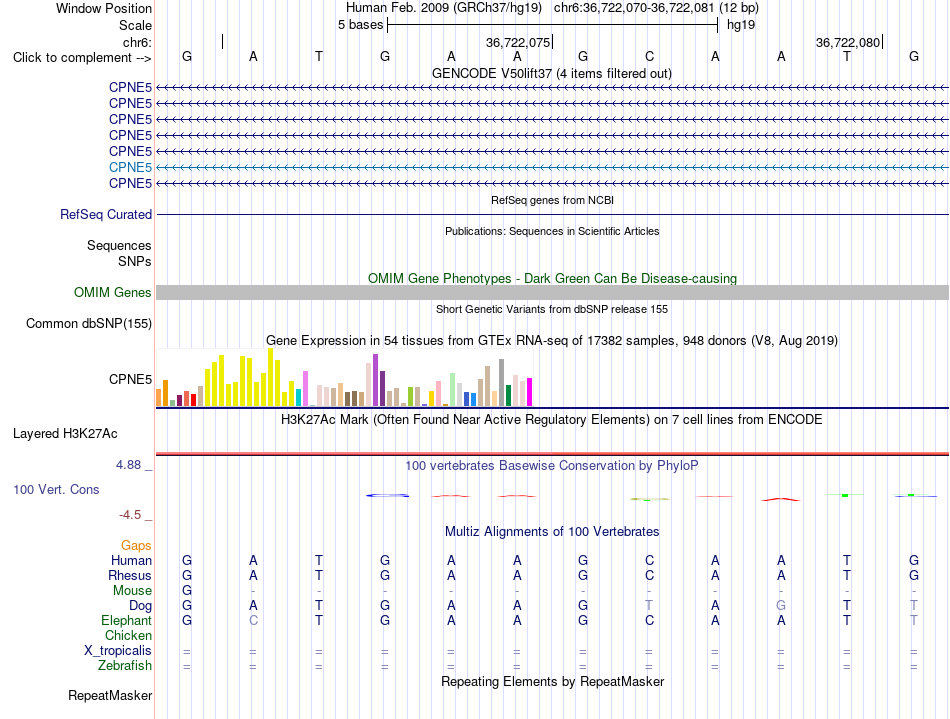Click the '5 bases' scale bar label
The height and width of the screenshot is (719, 950).
(x=360, y=25)
